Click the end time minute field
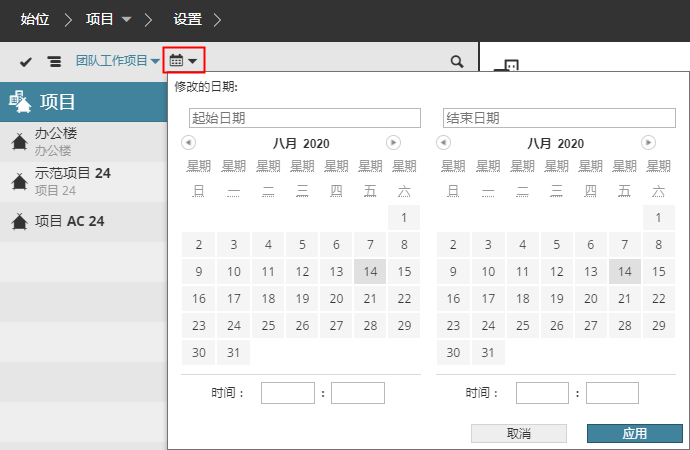 pyautogui.click(x=612, y=393)
